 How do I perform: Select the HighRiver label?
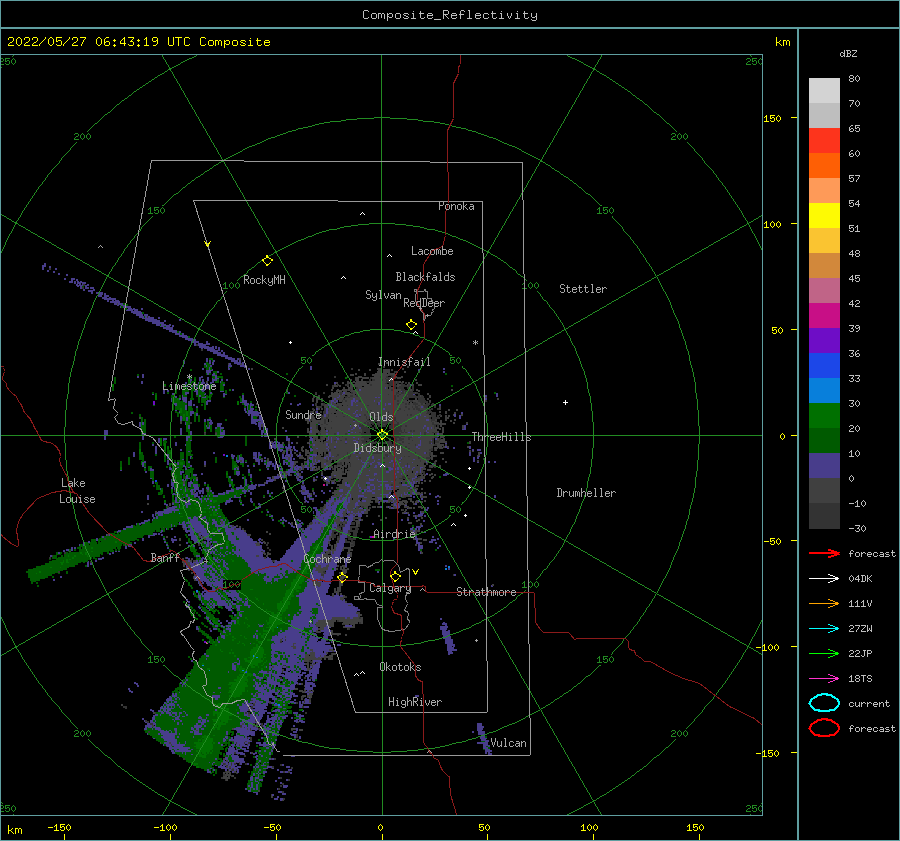tap(415, 702)
